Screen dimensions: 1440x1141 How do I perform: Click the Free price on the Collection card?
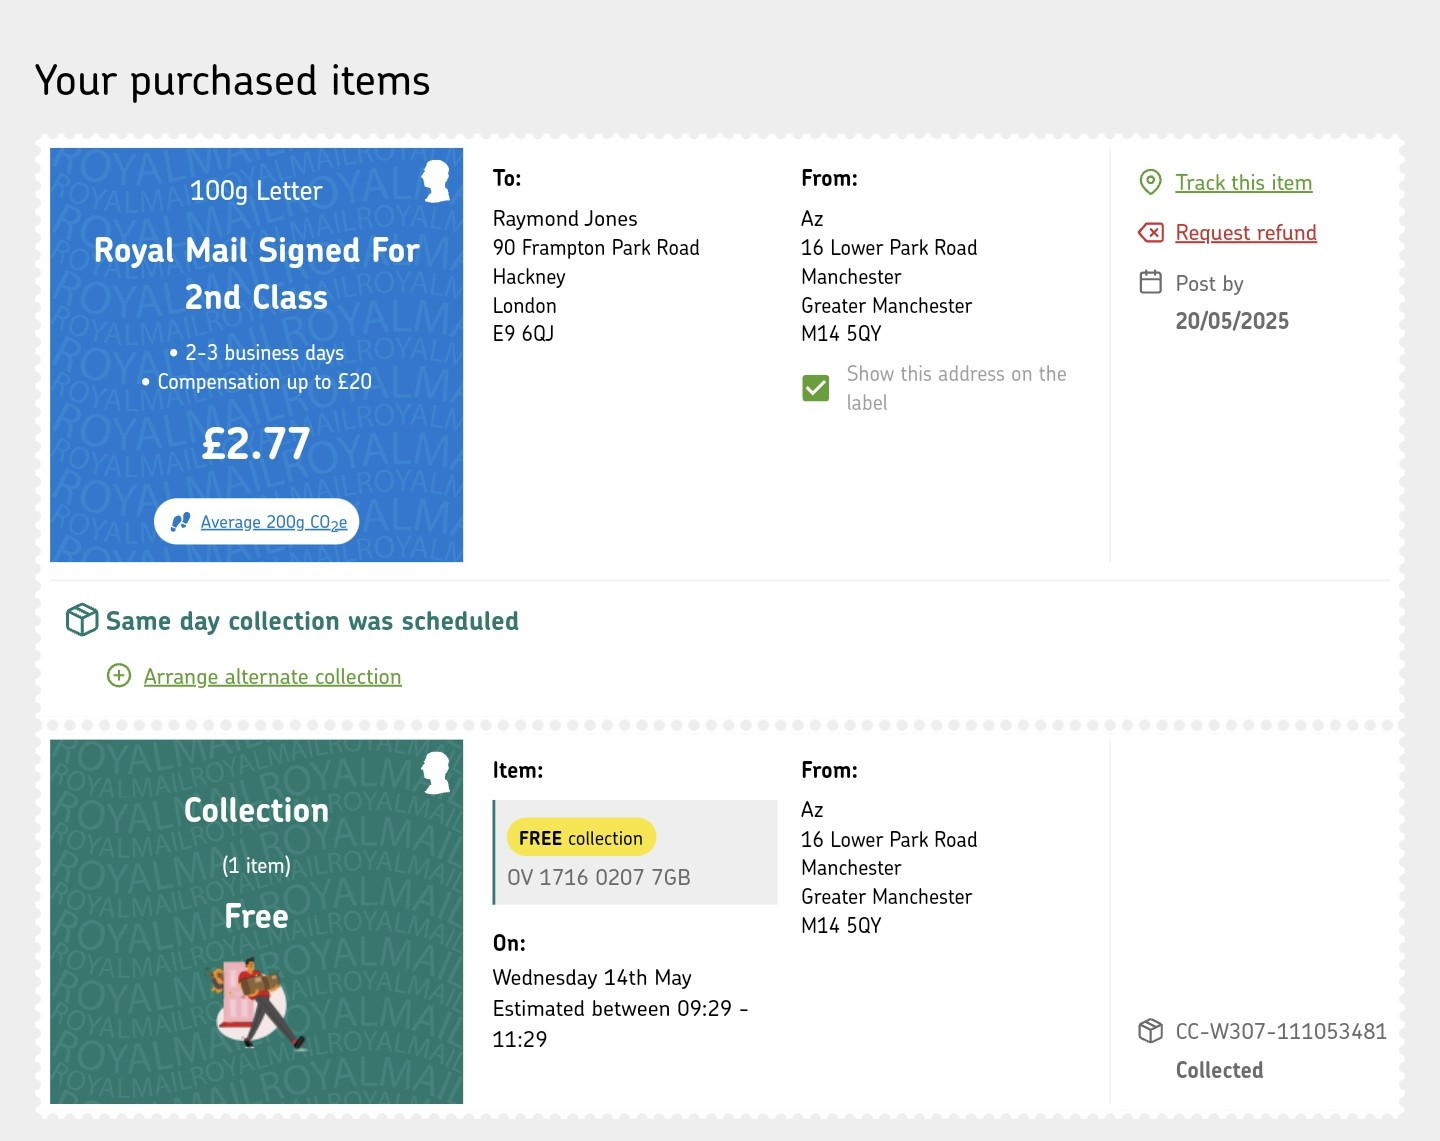click(x=256, y=916)
